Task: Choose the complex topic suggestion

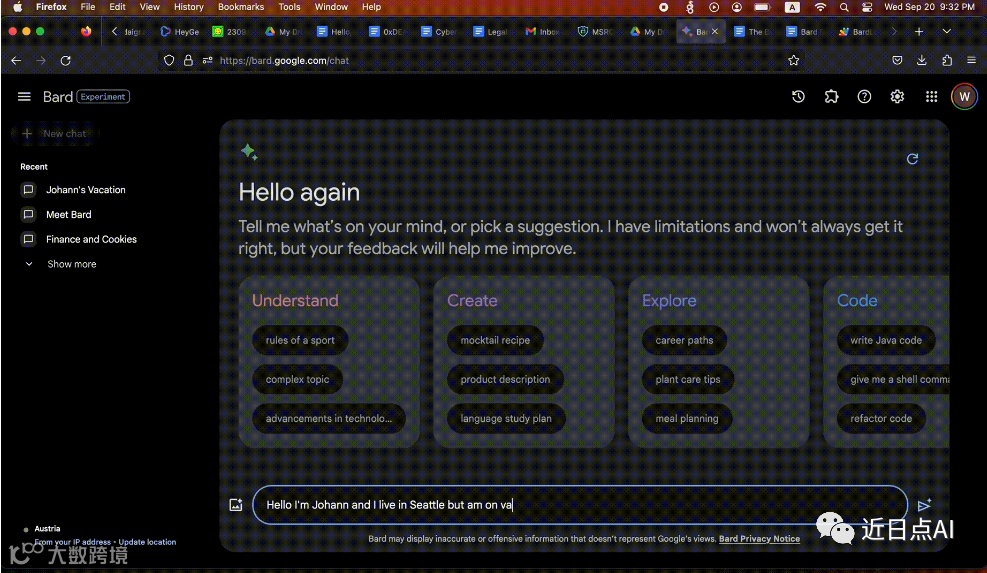Action: [x=297, y=379]
